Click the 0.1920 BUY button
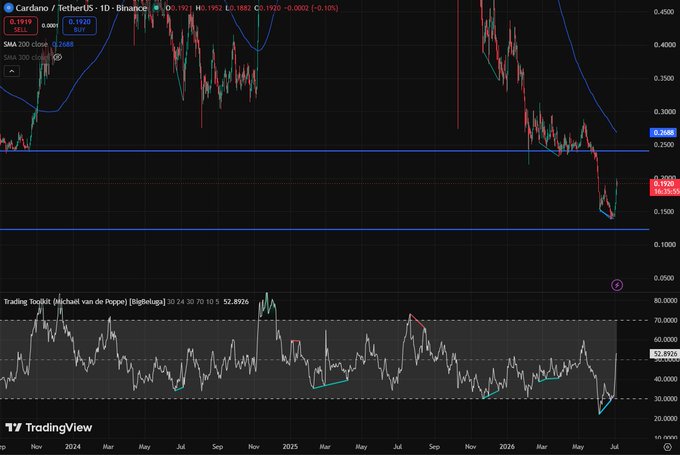This screenshot has width=680, height=455. (x=79, y=26)
